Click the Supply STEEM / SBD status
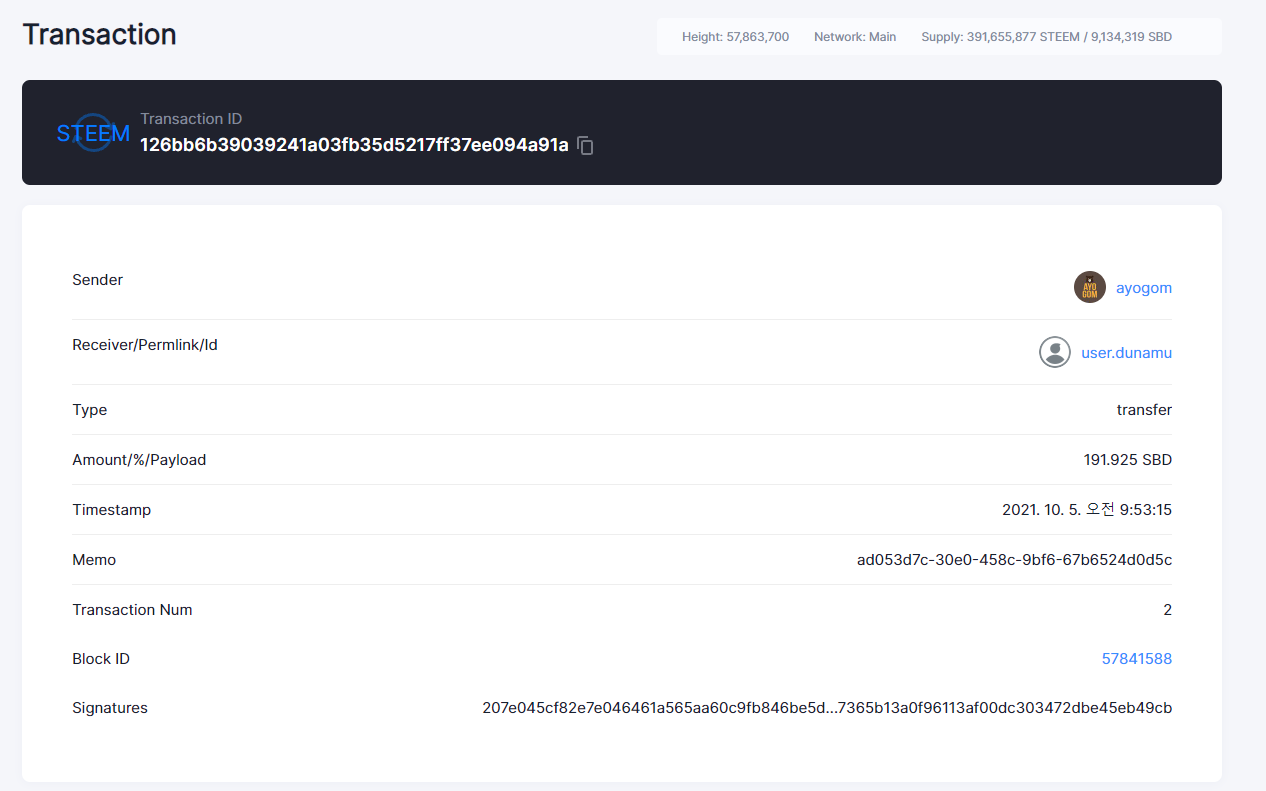The width and height of the screenshot is (1266, 791). pyautogui.click(x=1047, y=37)
